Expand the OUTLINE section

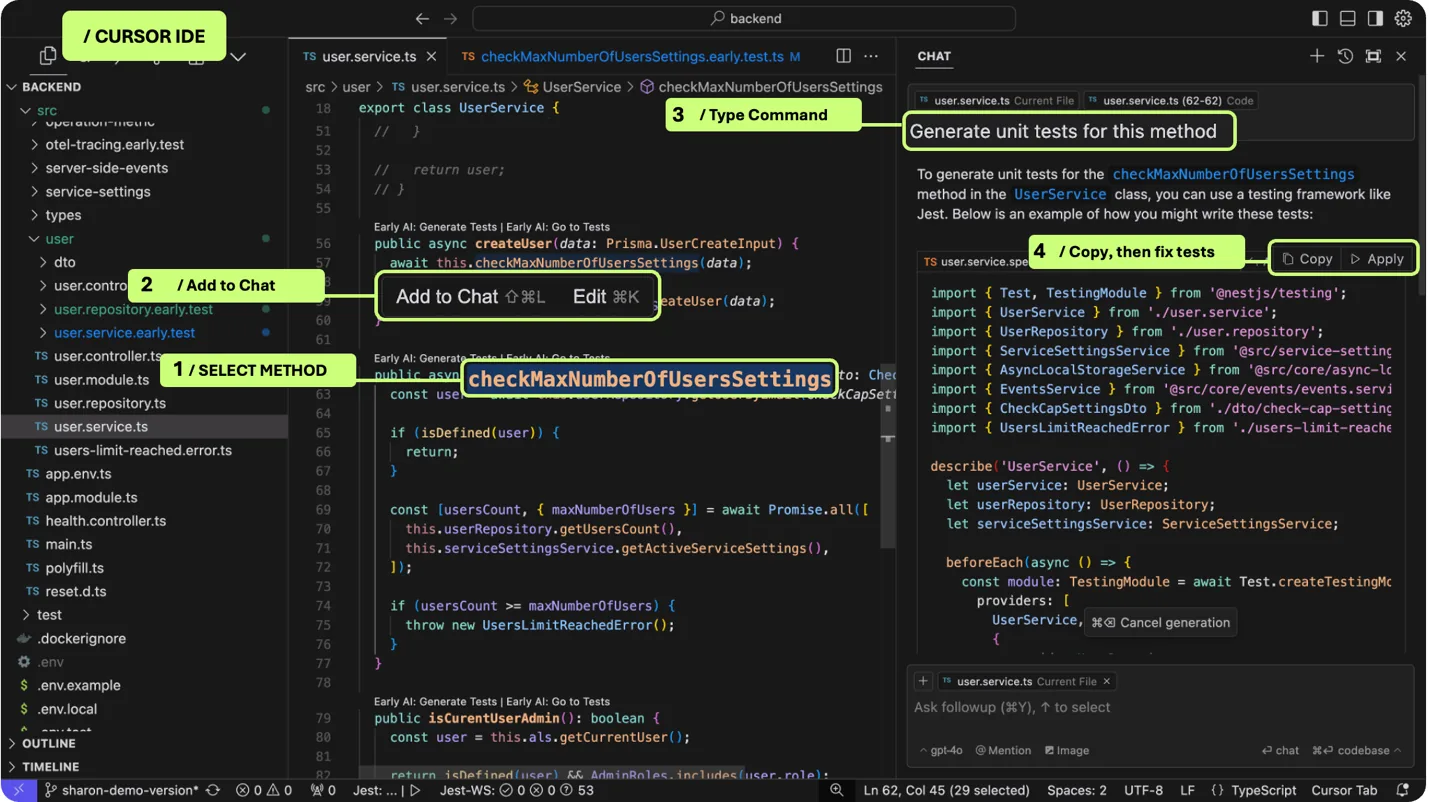point(49,743)
